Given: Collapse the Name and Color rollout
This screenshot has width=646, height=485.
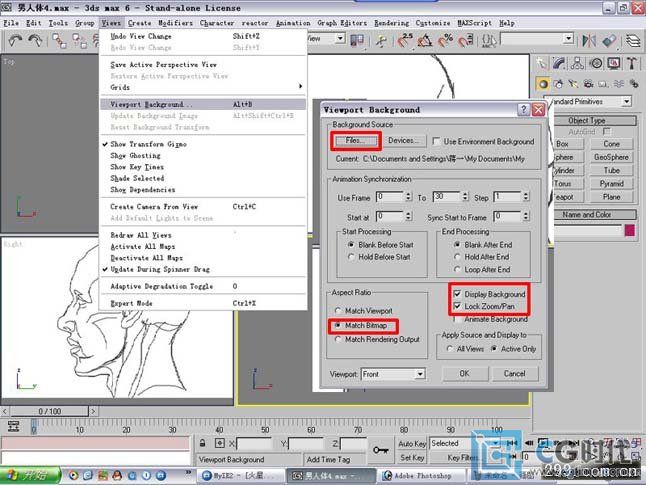Looking at the screenshot, I should (587, 214).
